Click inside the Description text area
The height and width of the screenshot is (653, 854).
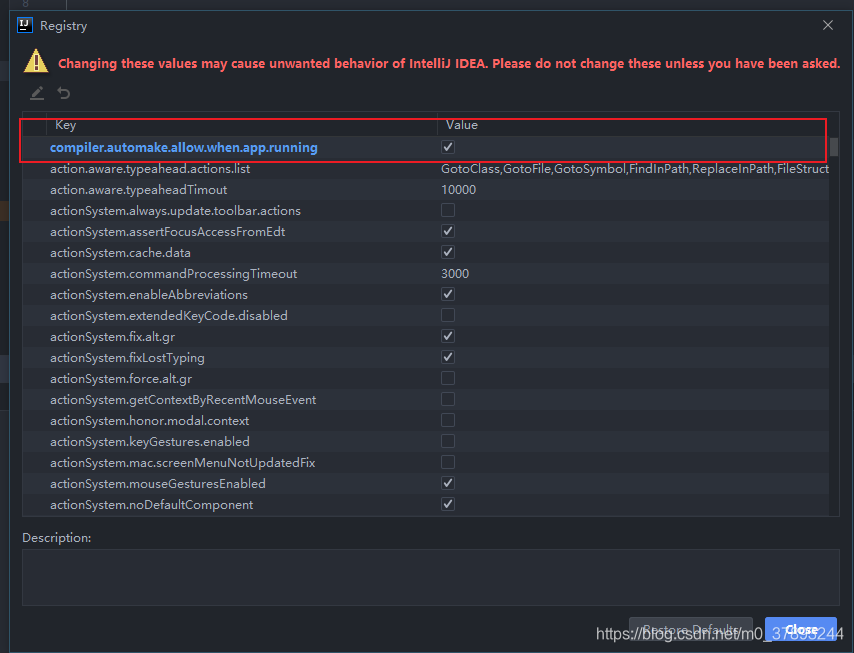point(430,577)
